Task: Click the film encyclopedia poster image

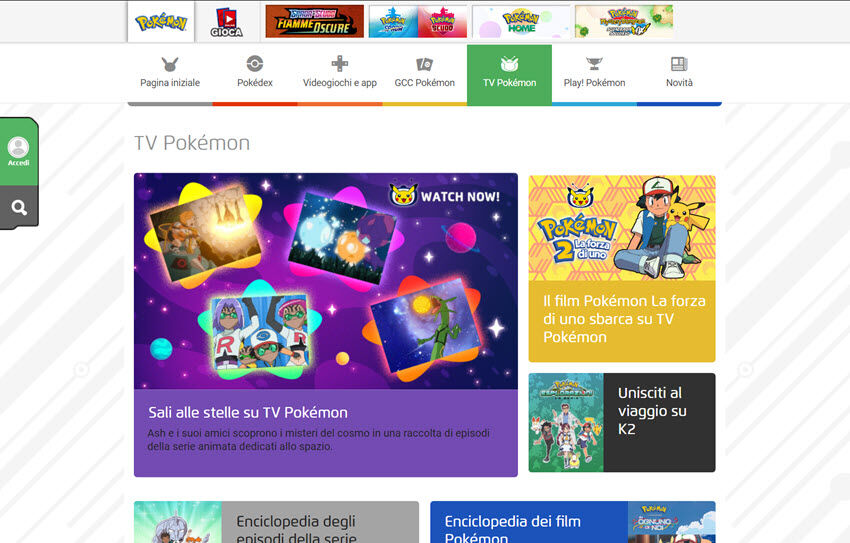Action: (671, 522)
